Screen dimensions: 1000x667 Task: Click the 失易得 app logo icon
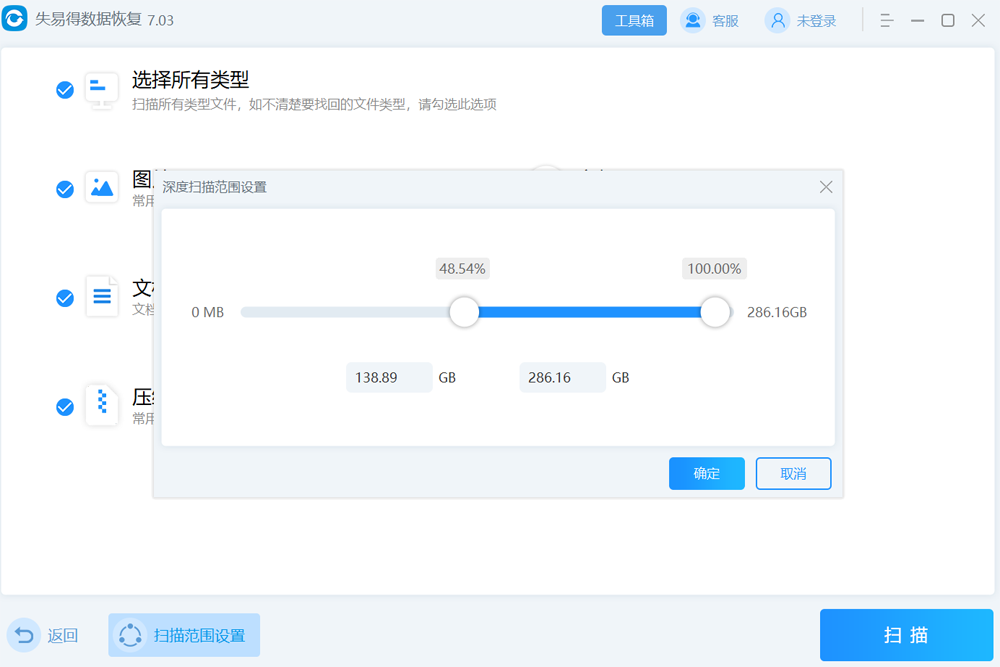tap(17, 20)
